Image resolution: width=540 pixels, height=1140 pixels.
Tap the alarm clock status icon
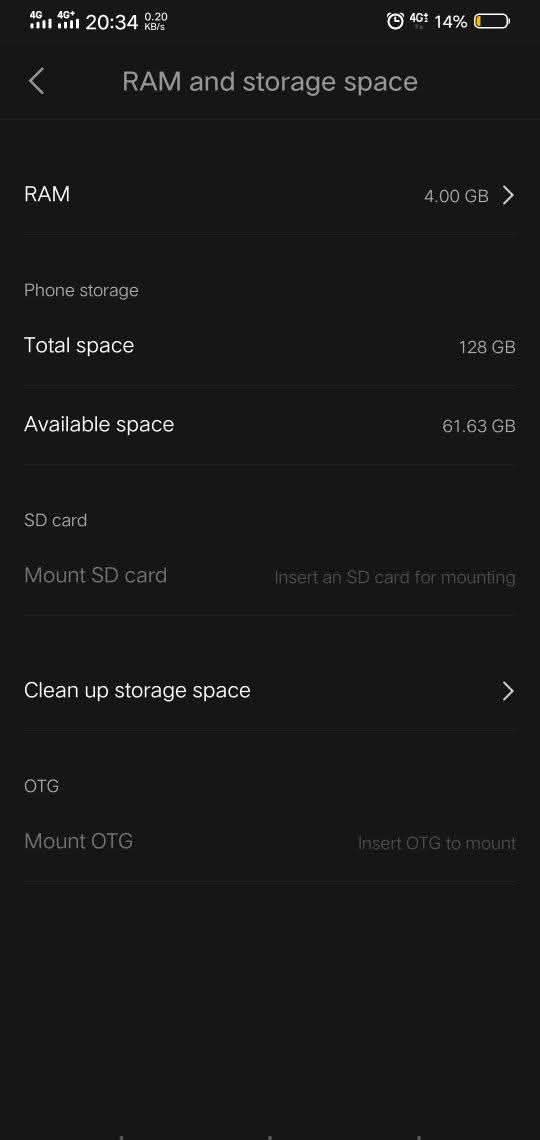(395, 22)
